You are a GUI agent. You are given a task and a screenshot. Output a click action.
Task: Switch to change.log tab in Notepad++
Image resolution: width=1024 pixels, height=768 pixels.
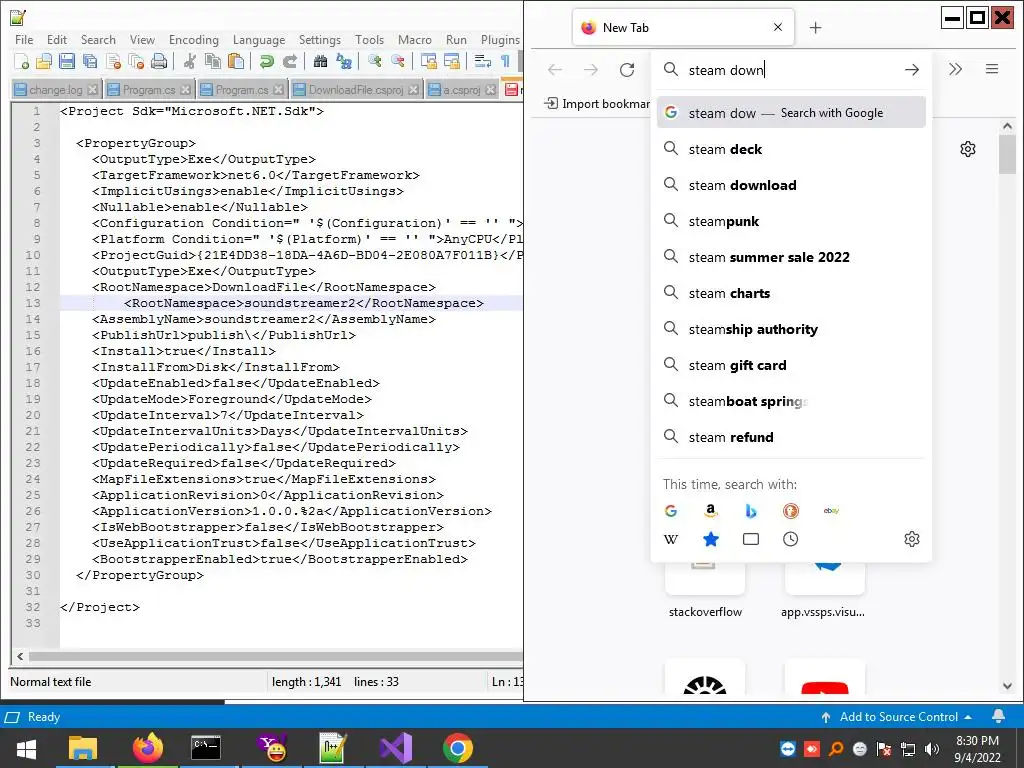56,89
